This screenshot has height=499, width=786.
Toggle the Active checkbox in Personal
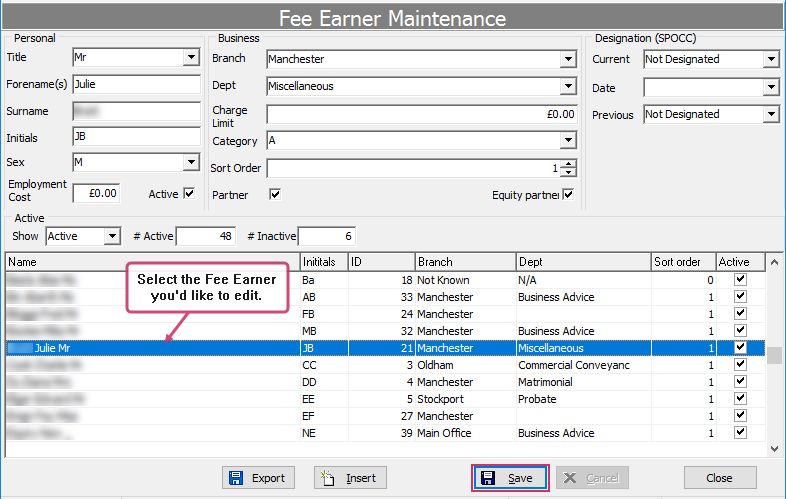click(189, 194)
